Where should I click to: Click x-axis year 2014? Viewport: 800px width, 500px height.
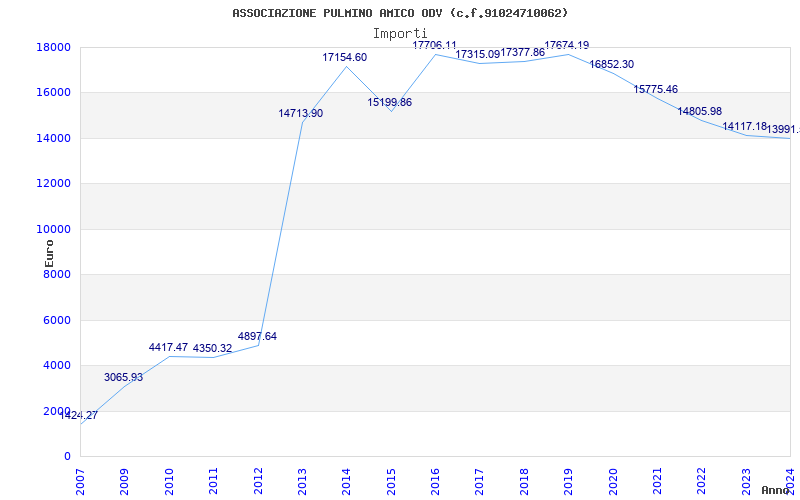tap(346, 481)
